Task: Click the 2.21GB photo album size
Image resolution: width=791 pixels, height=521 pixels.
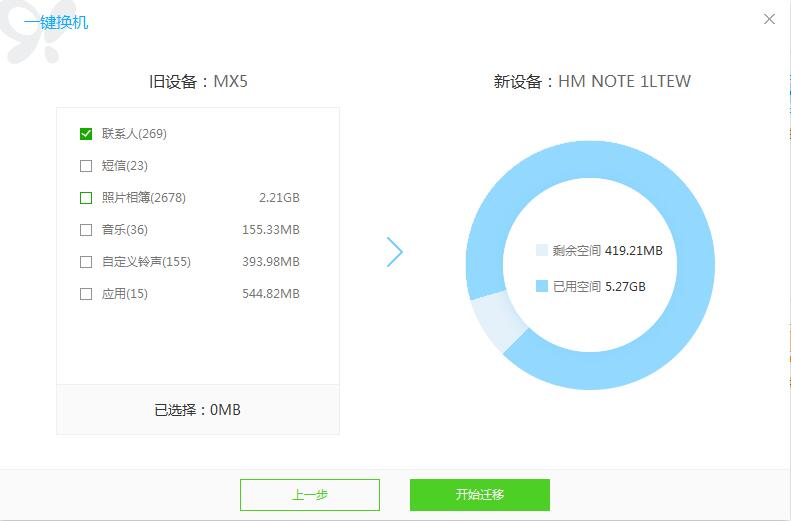Action: tap(279, 198)
